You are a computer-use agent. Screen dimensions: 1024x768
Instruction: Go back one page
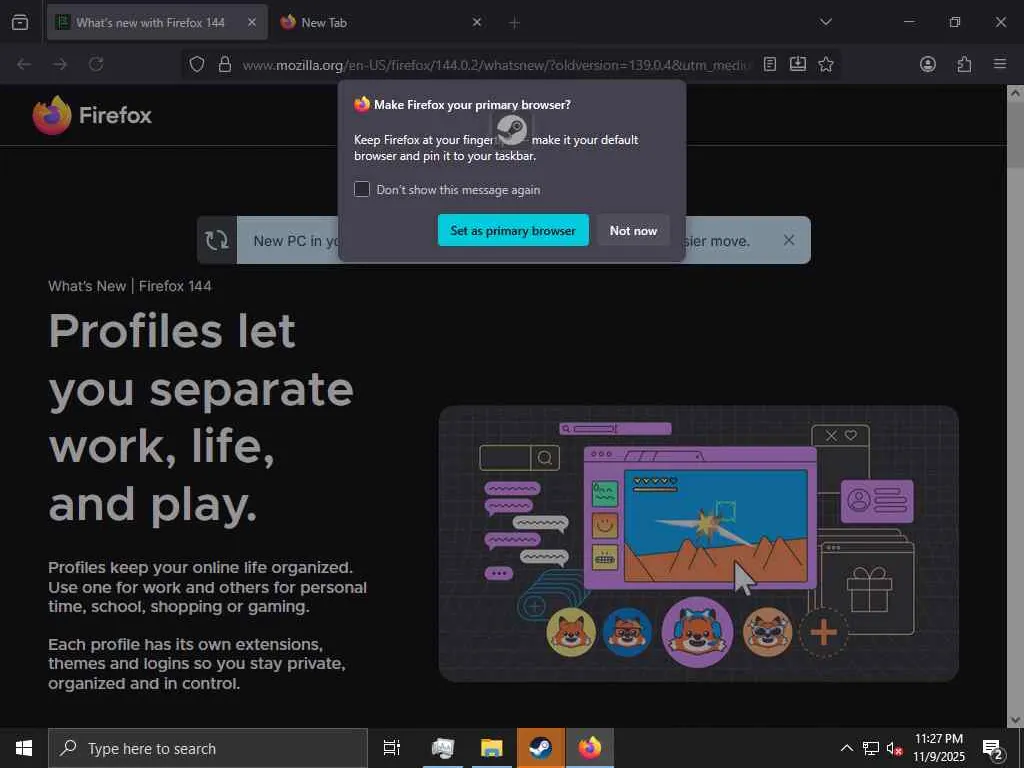24,64
